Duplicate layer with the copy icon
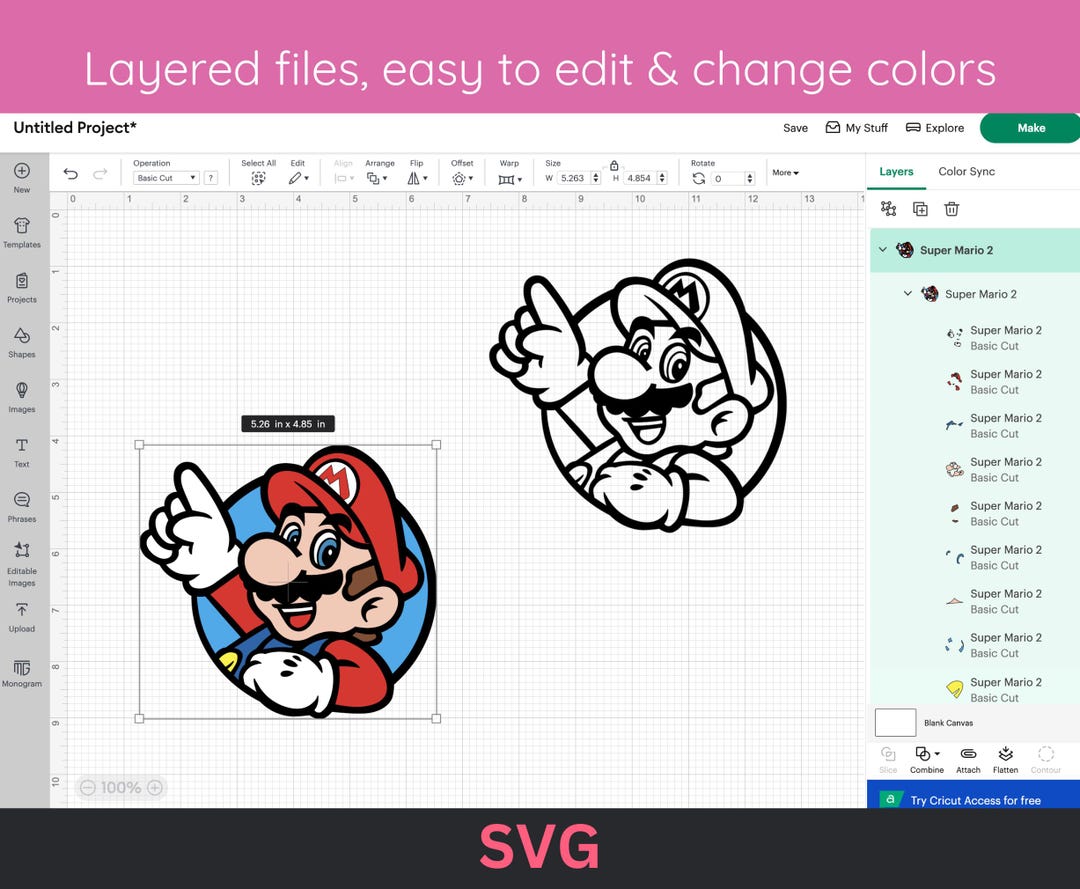The image size is (1080, 889). click(x=920, y=209)
